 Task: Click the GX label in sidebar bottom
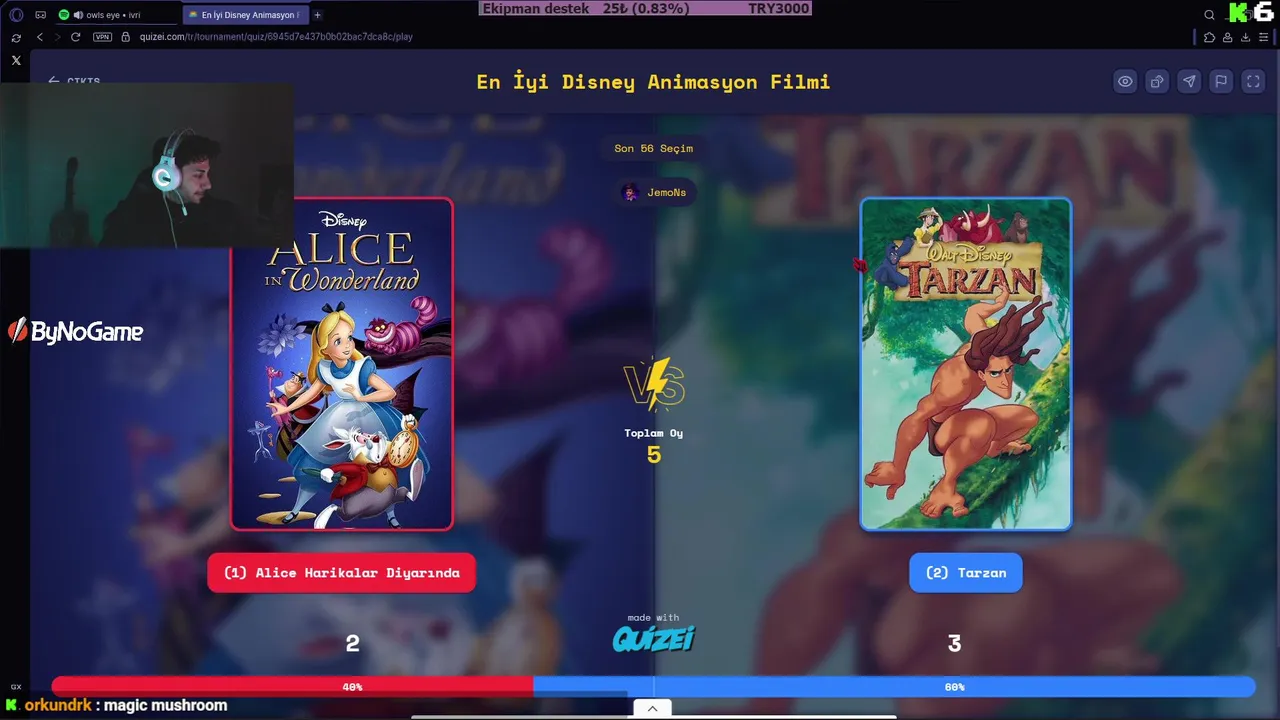16,687
